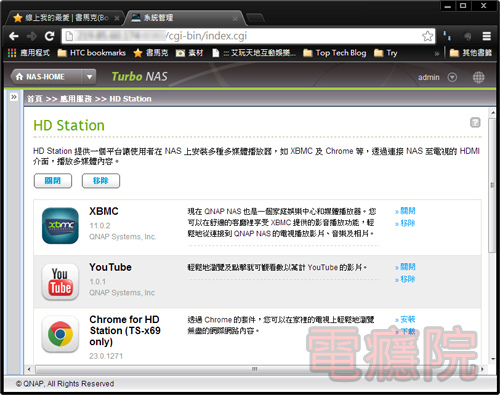This screenshot has width=500, height=395.
Task: Click the horizontal scroll left arrow
Action: [29, 369]
